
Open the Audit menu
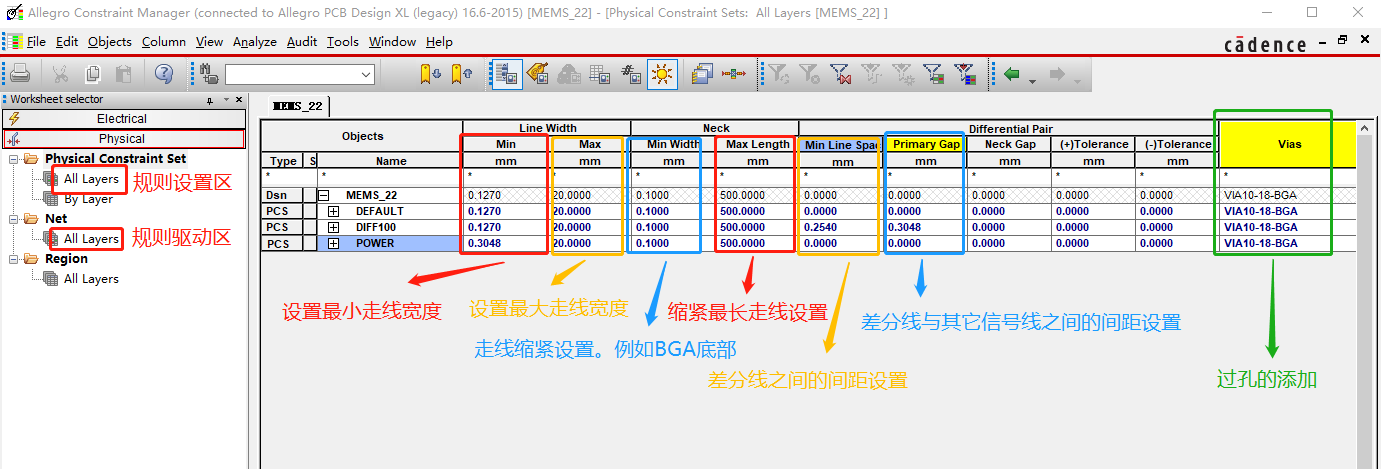click(x=302, y=42)
